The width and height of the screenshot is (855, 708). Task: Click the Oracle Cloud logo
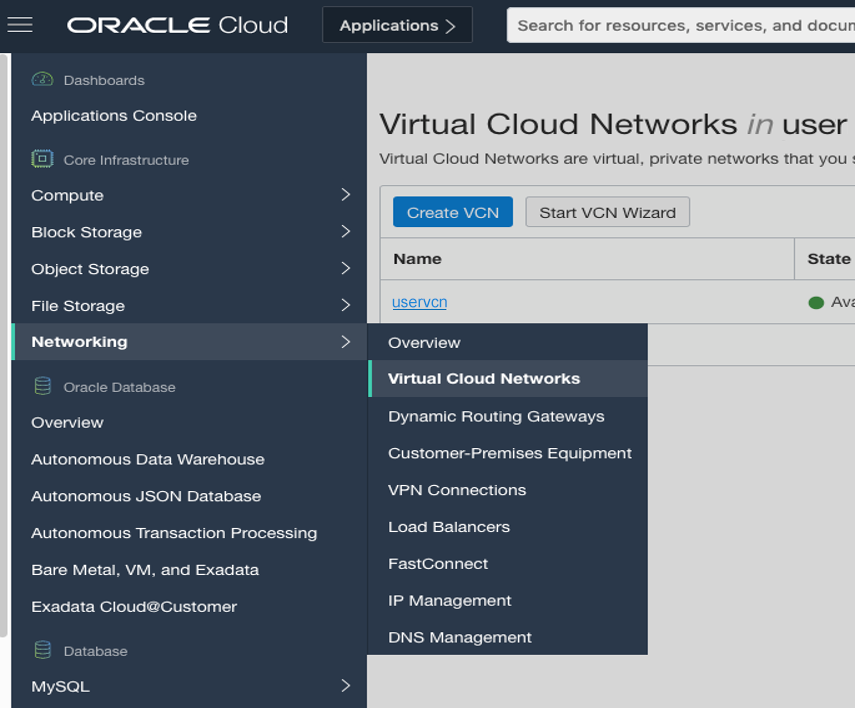coord(177,25)
